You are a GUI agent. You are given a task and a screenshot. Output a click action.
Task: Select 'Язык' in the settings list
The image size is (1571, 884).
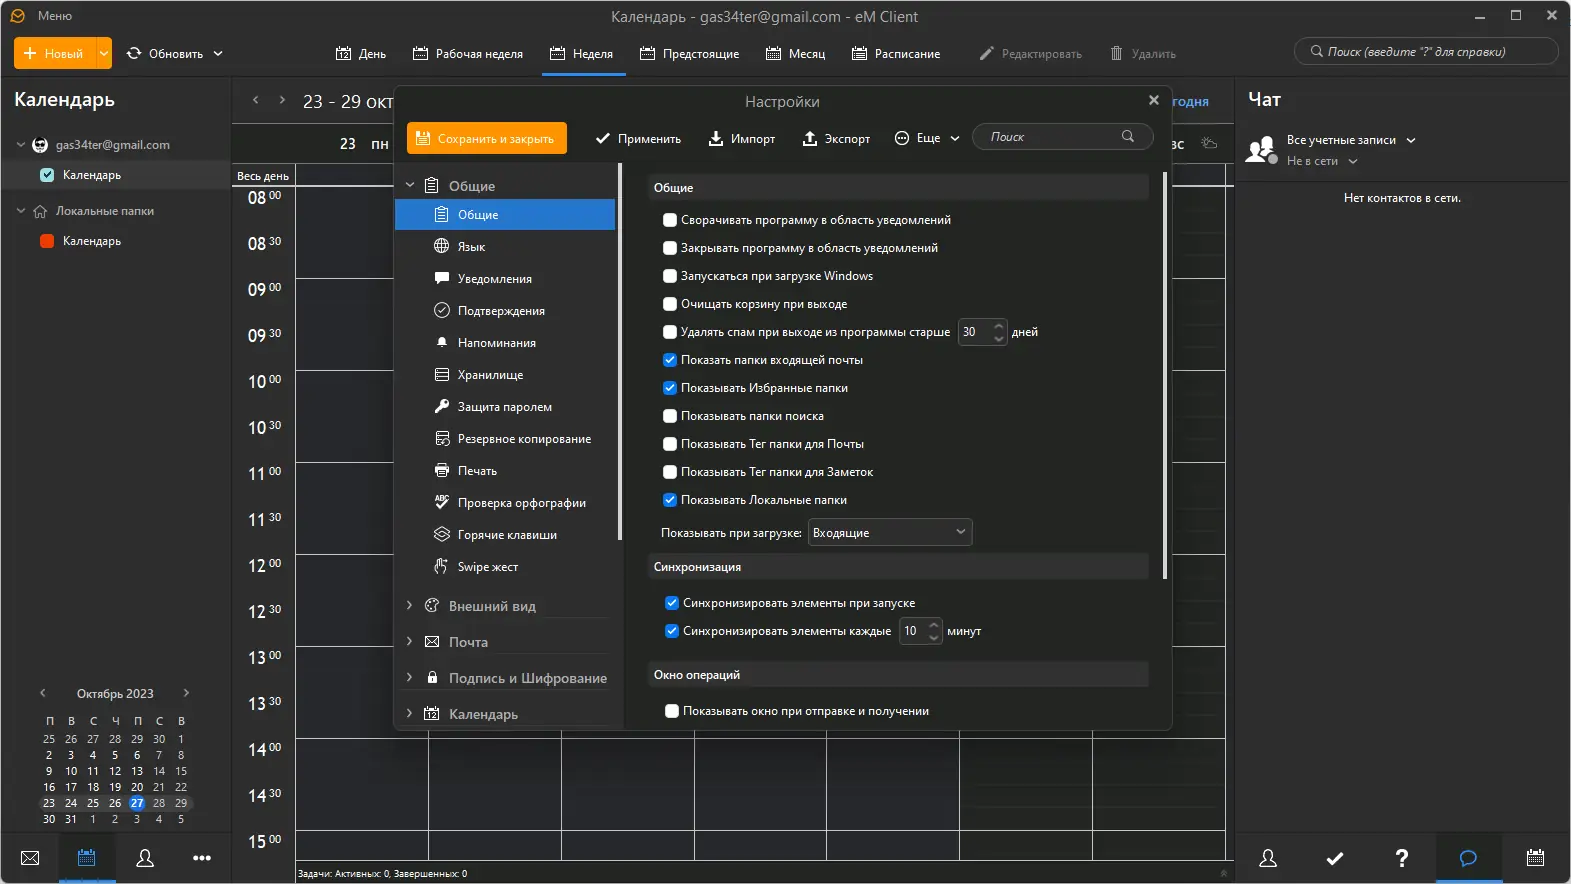pos(471,247)
